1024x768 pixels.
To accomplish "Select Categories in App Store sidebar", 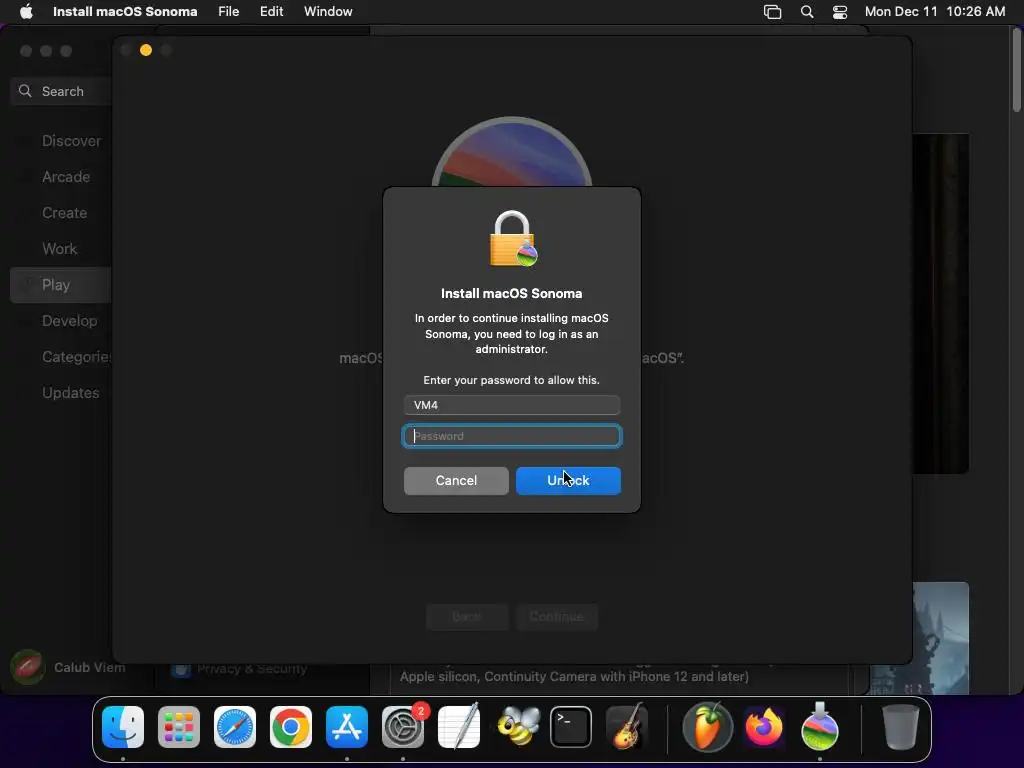I will (x=61, y=357).
